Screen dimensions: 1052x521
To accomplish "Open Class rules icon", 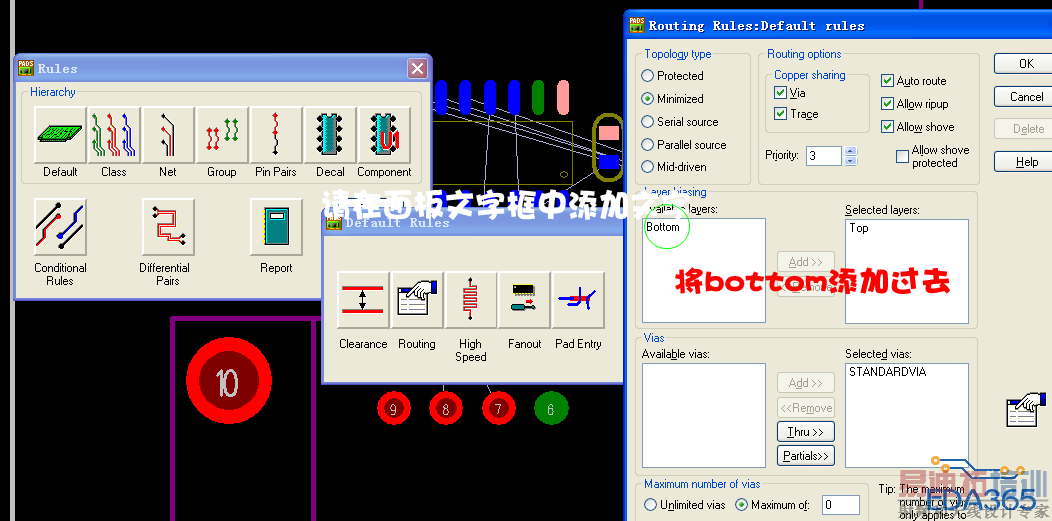I will 114,135.
